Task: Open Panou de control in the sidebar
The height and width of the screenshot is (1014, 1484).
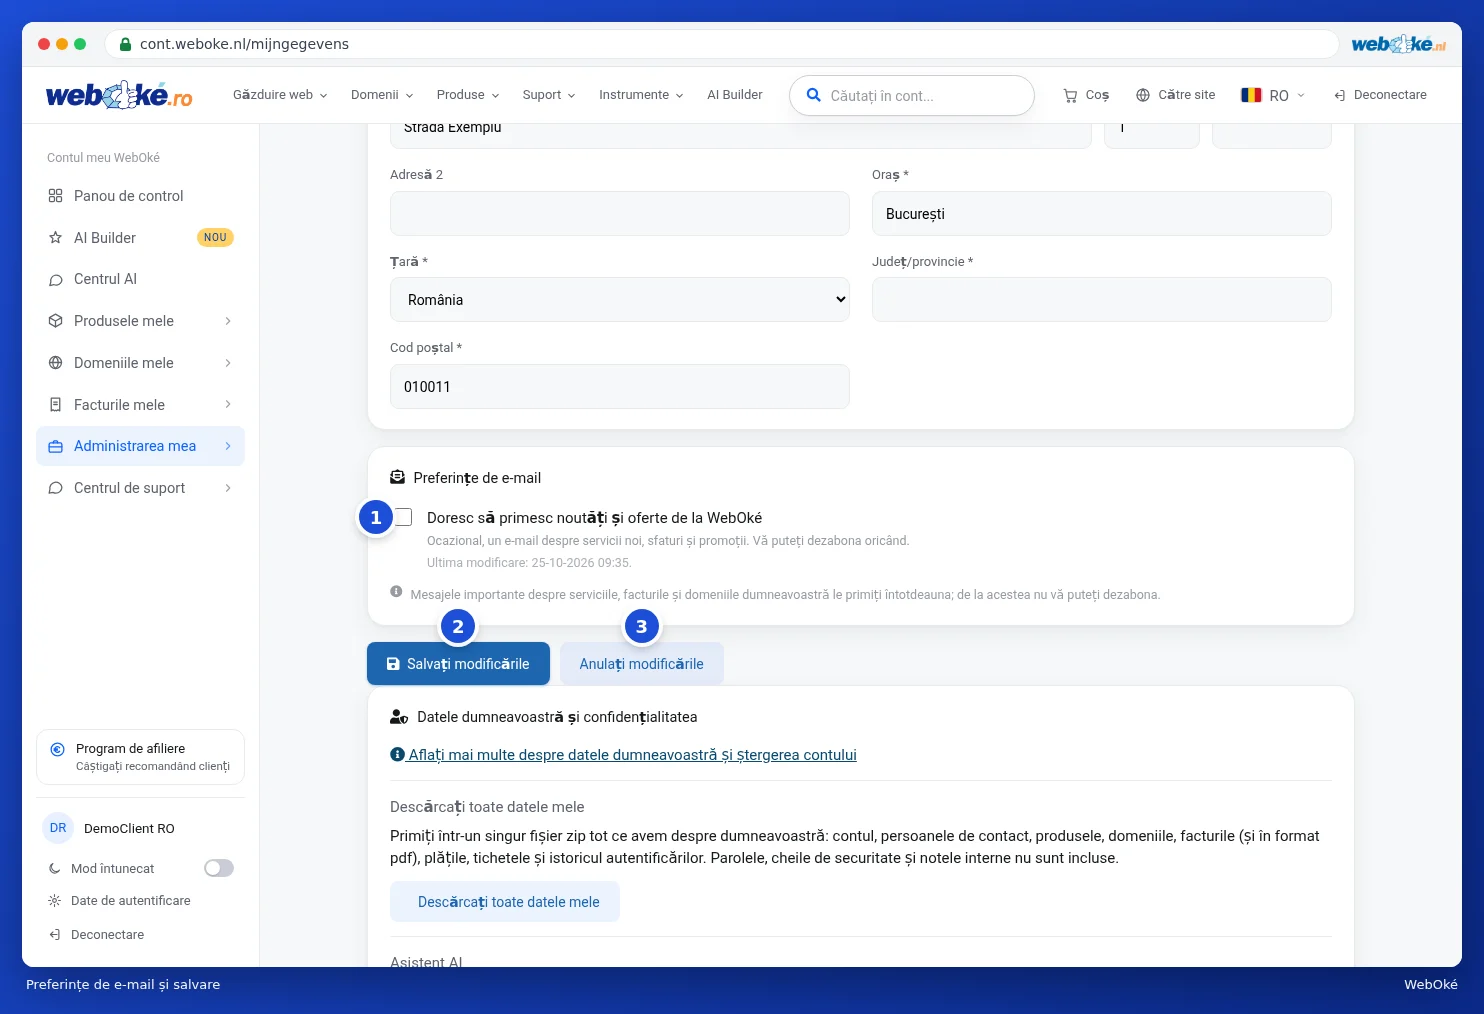Action: (x=140, y=196)
